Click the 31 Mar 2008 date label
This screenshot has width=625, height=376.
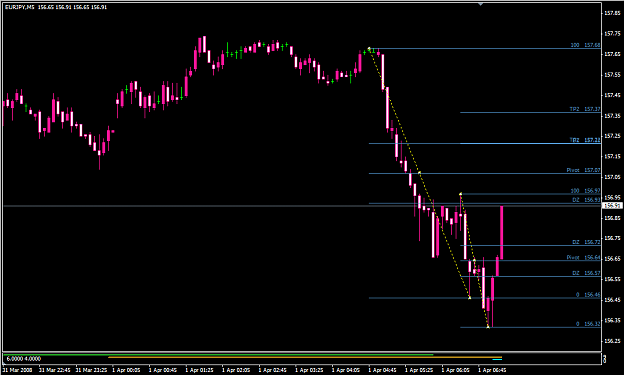[17, 370]
